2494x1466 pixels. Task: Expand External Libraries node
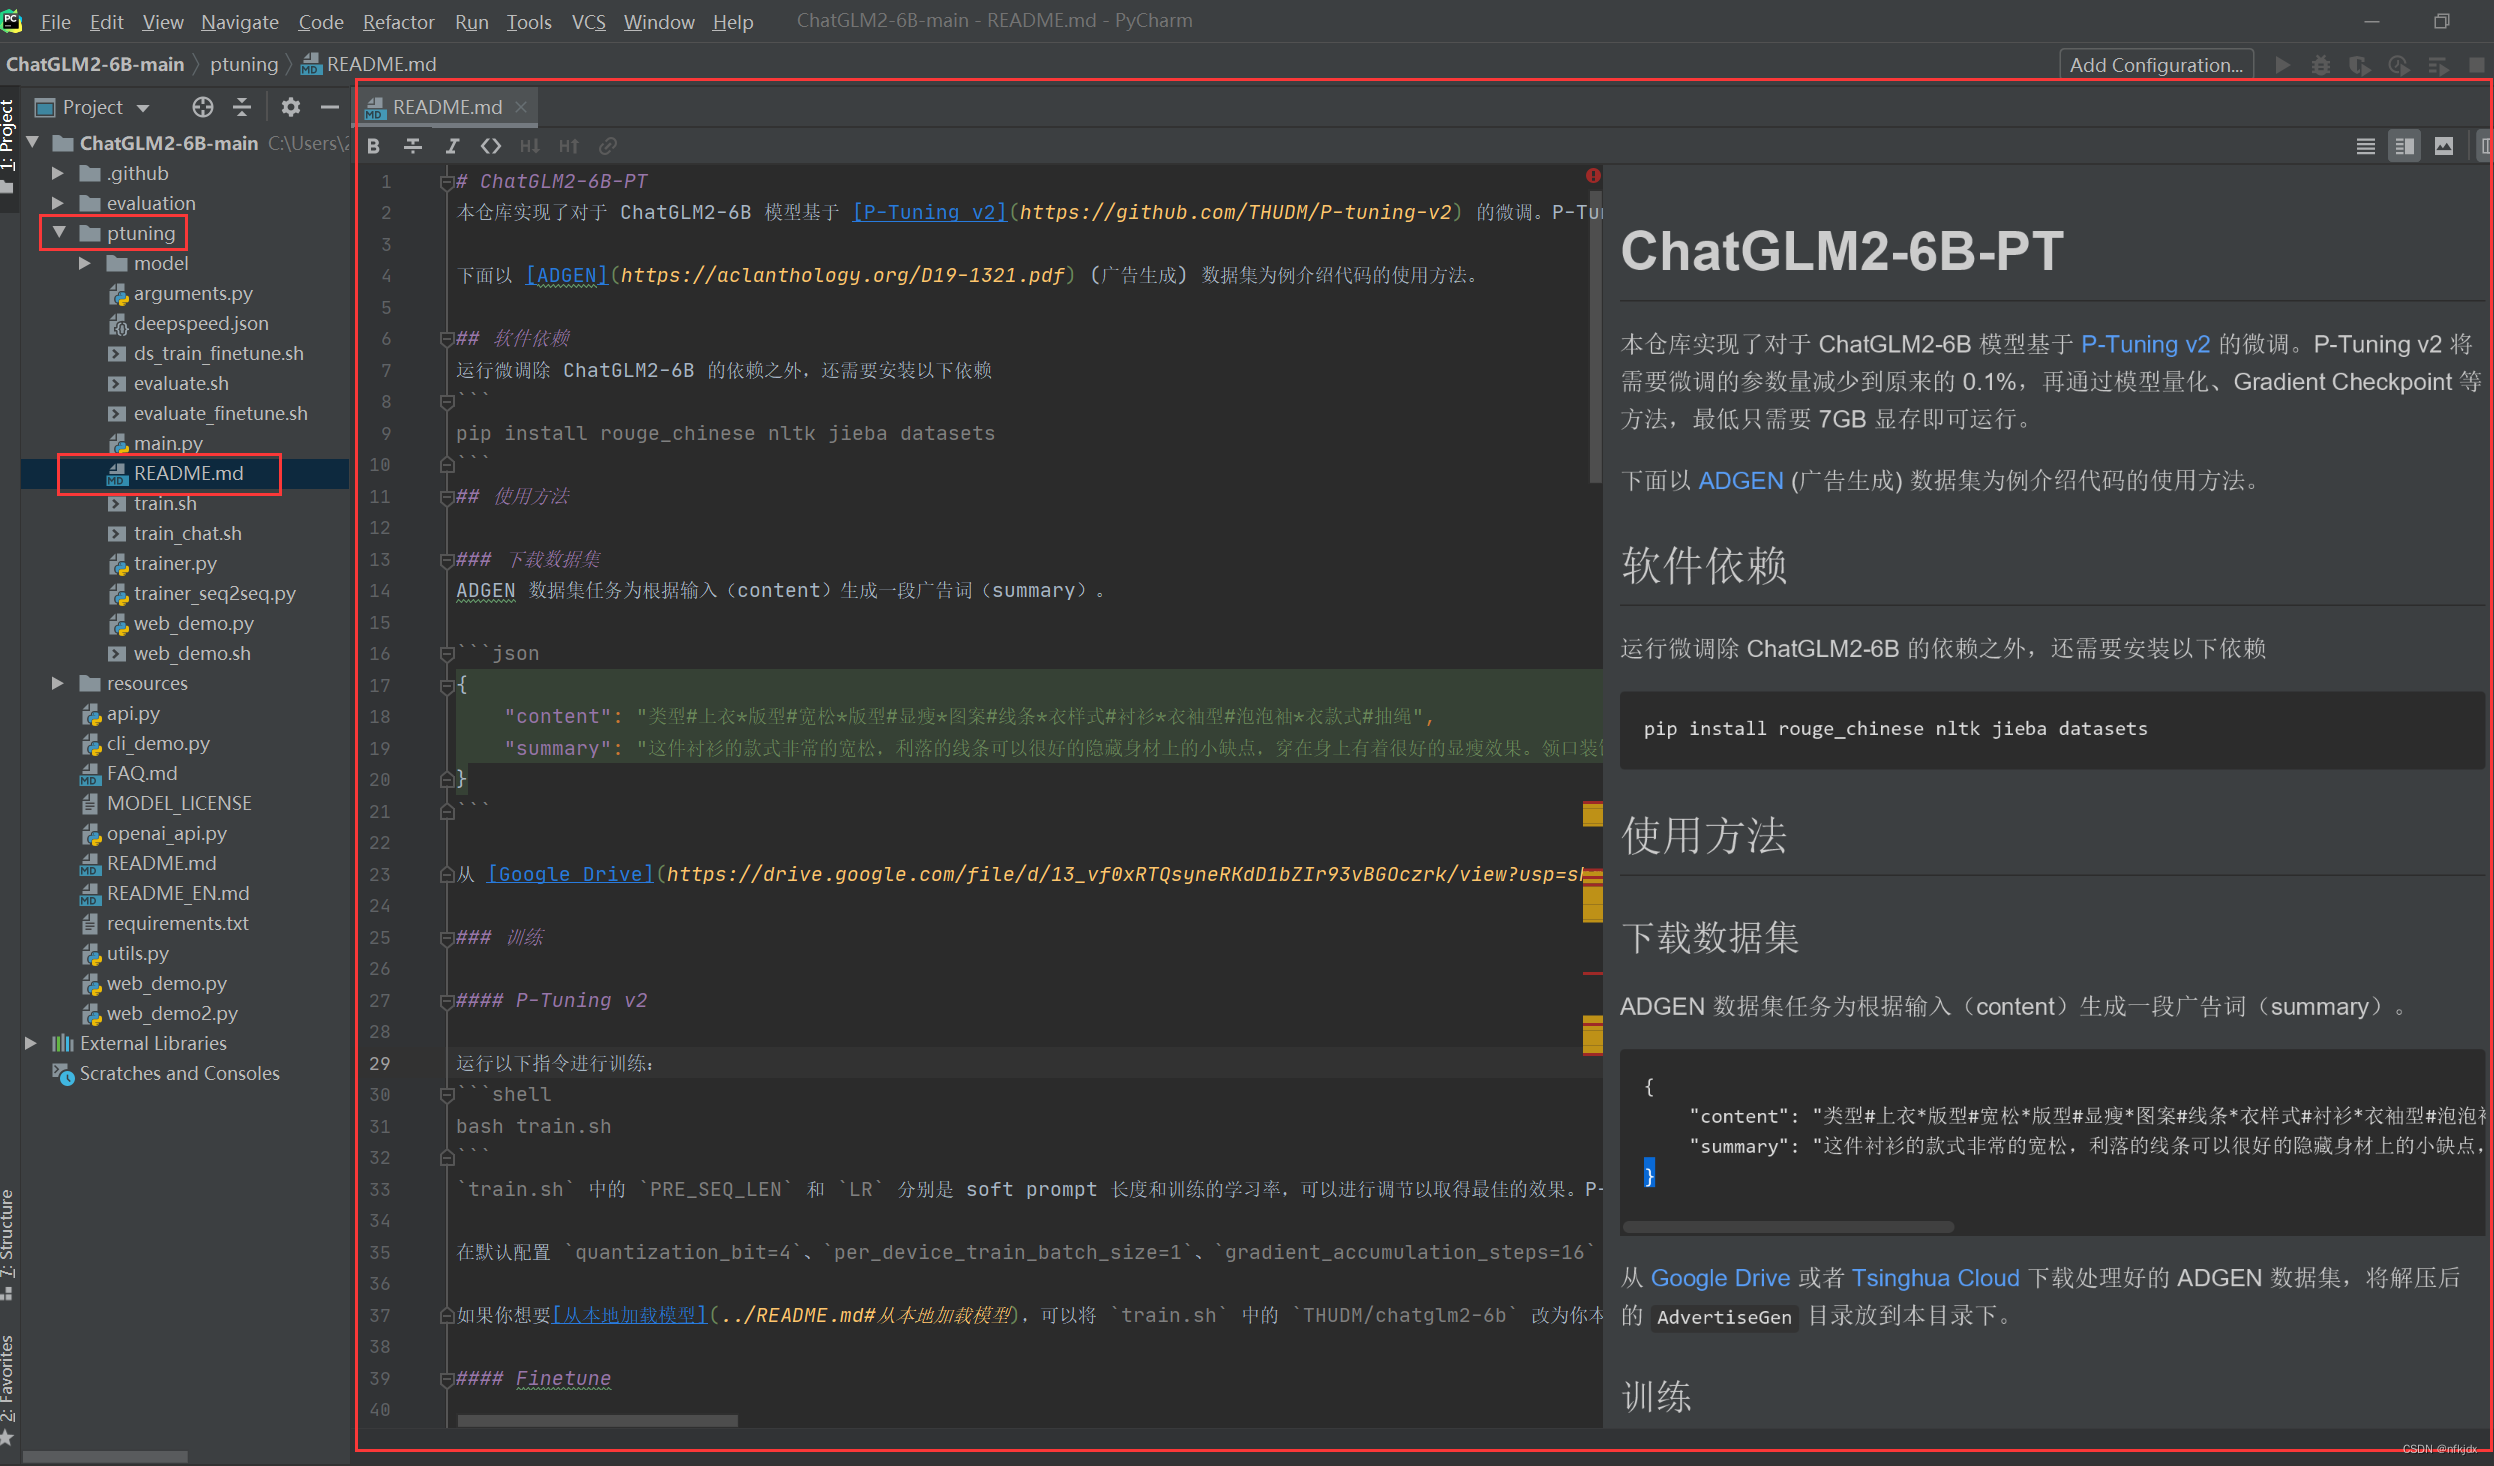tap(31, 1043)
